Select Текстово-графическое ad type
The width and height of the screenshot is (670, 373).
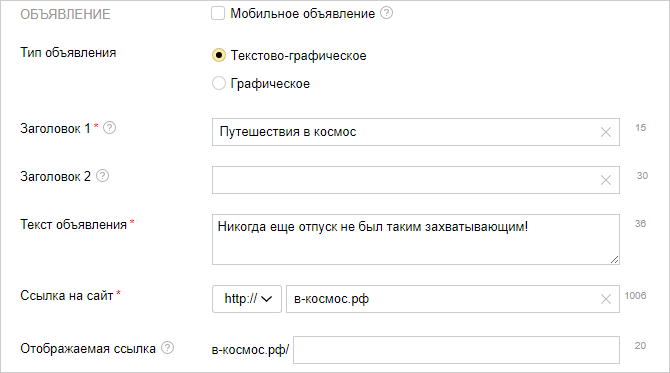[219, 55]
